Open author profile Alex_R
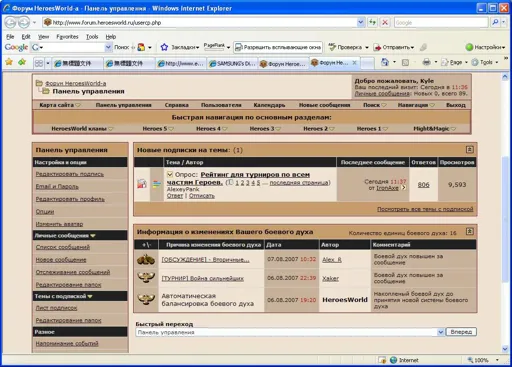Image resolution: width=512 pixels, height=367 pixels. pos(332,259)
